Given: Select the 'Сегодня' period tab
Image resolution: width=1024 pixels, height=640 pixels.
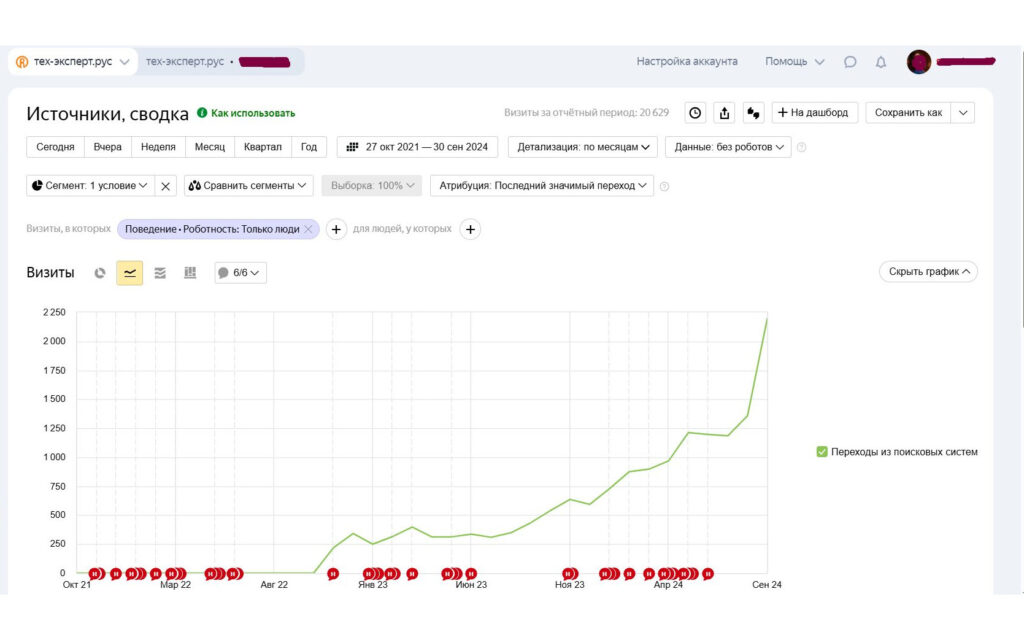Looking at the screenshot, I should [56, 147].
